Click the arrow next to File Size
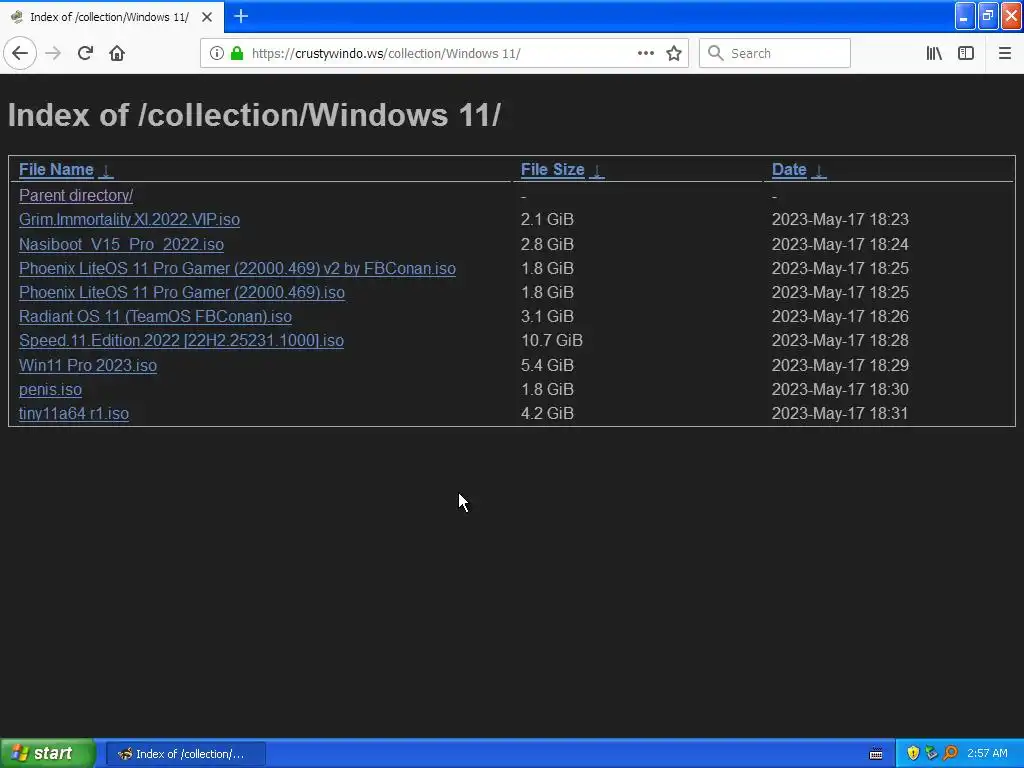 (x=597, y=170)
